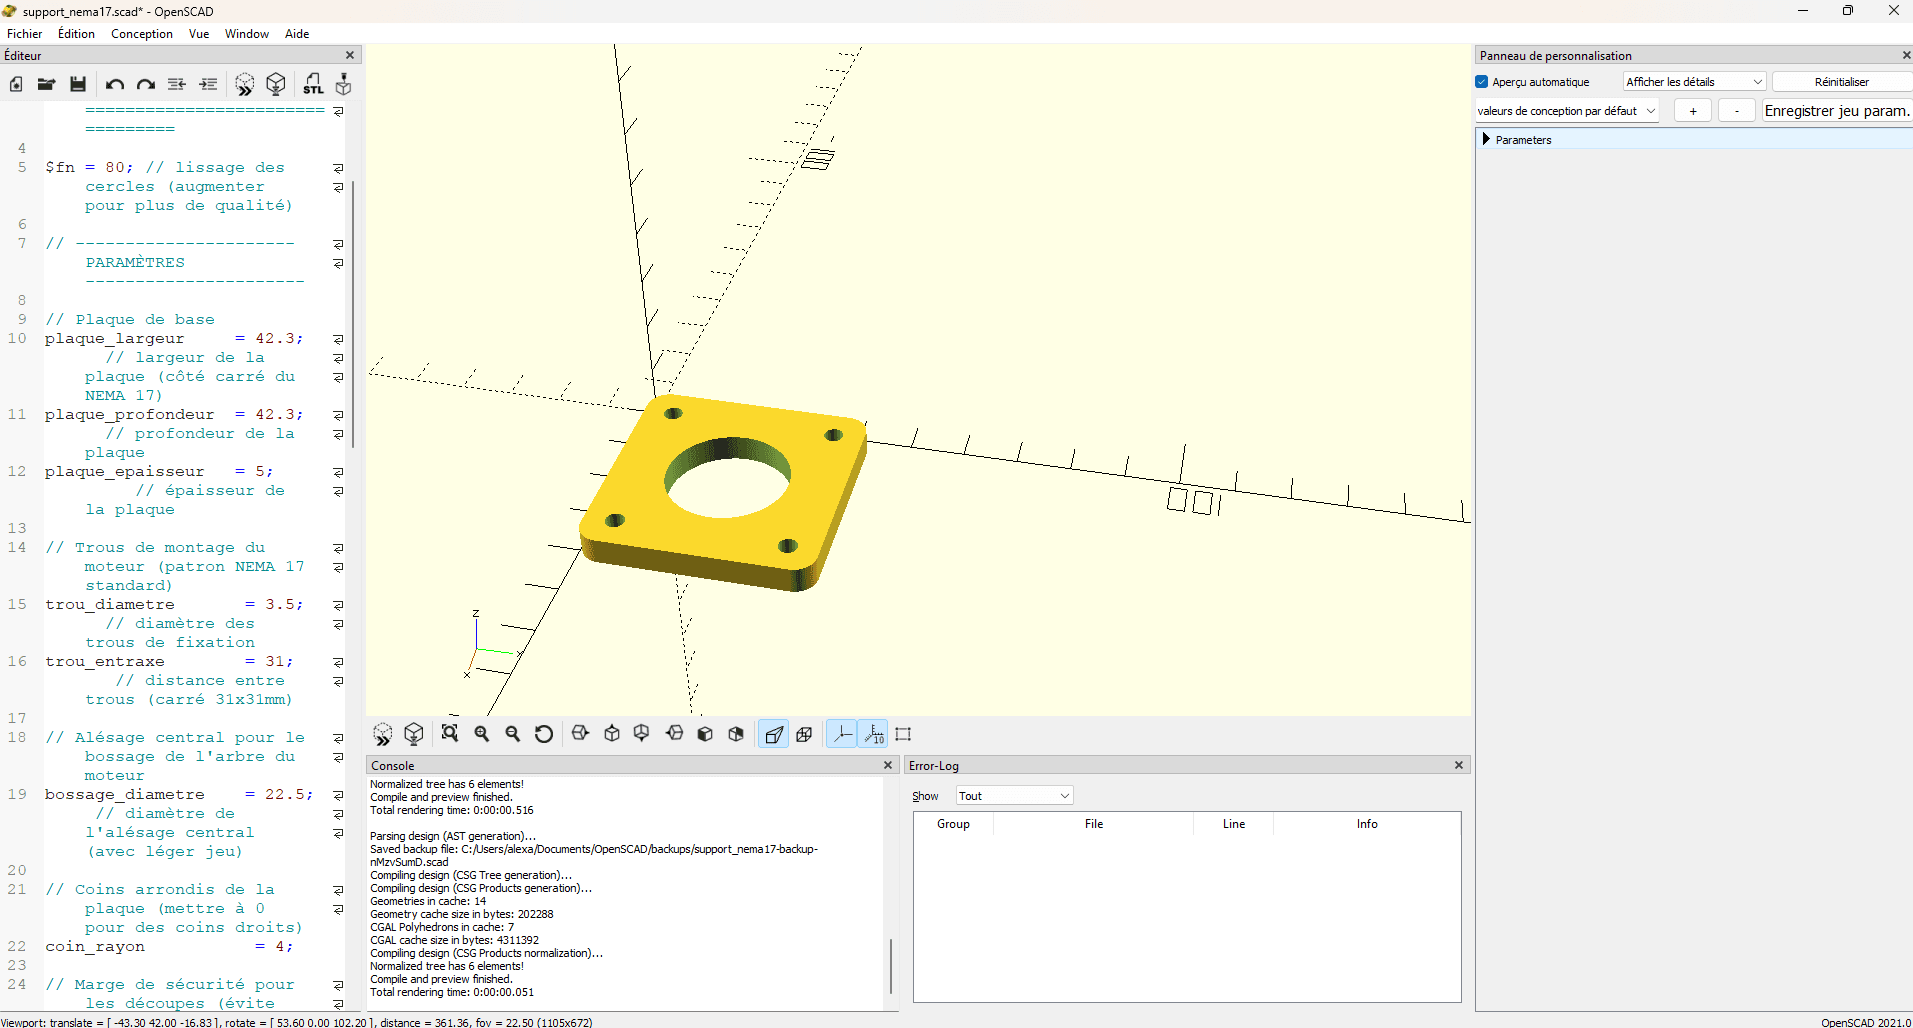
Task: Open a file using the folder icon
Action: click(46, 85)
